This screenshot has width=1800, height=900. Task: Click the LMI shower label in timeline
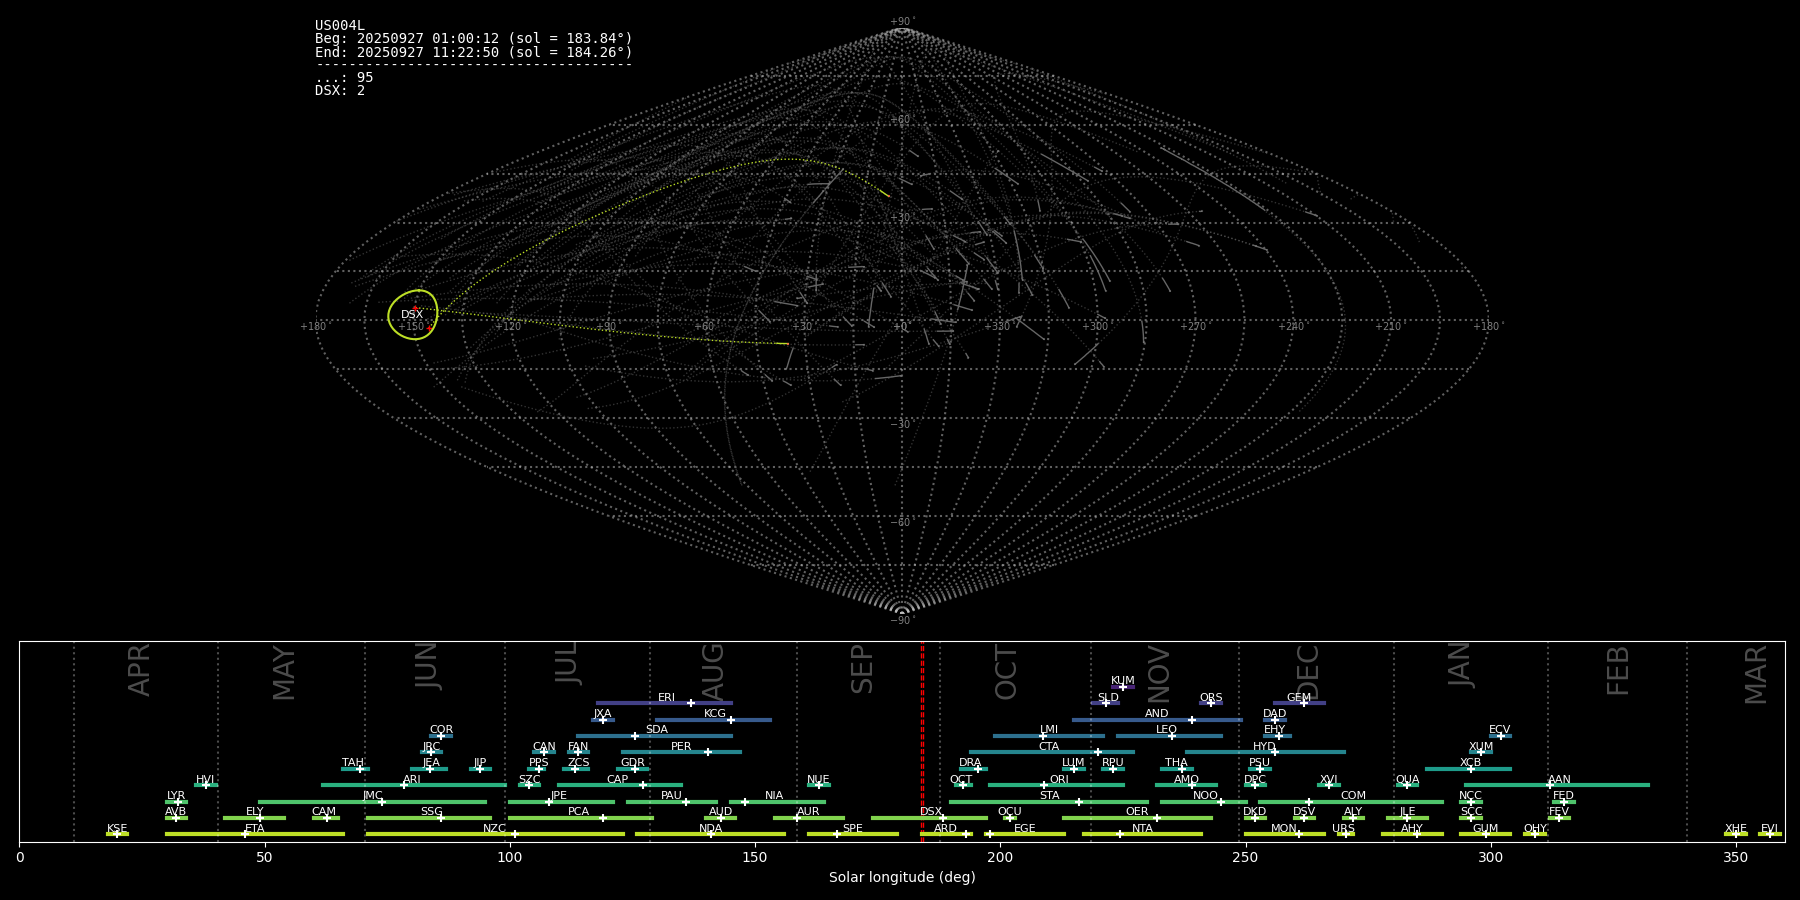(1049, 730)
